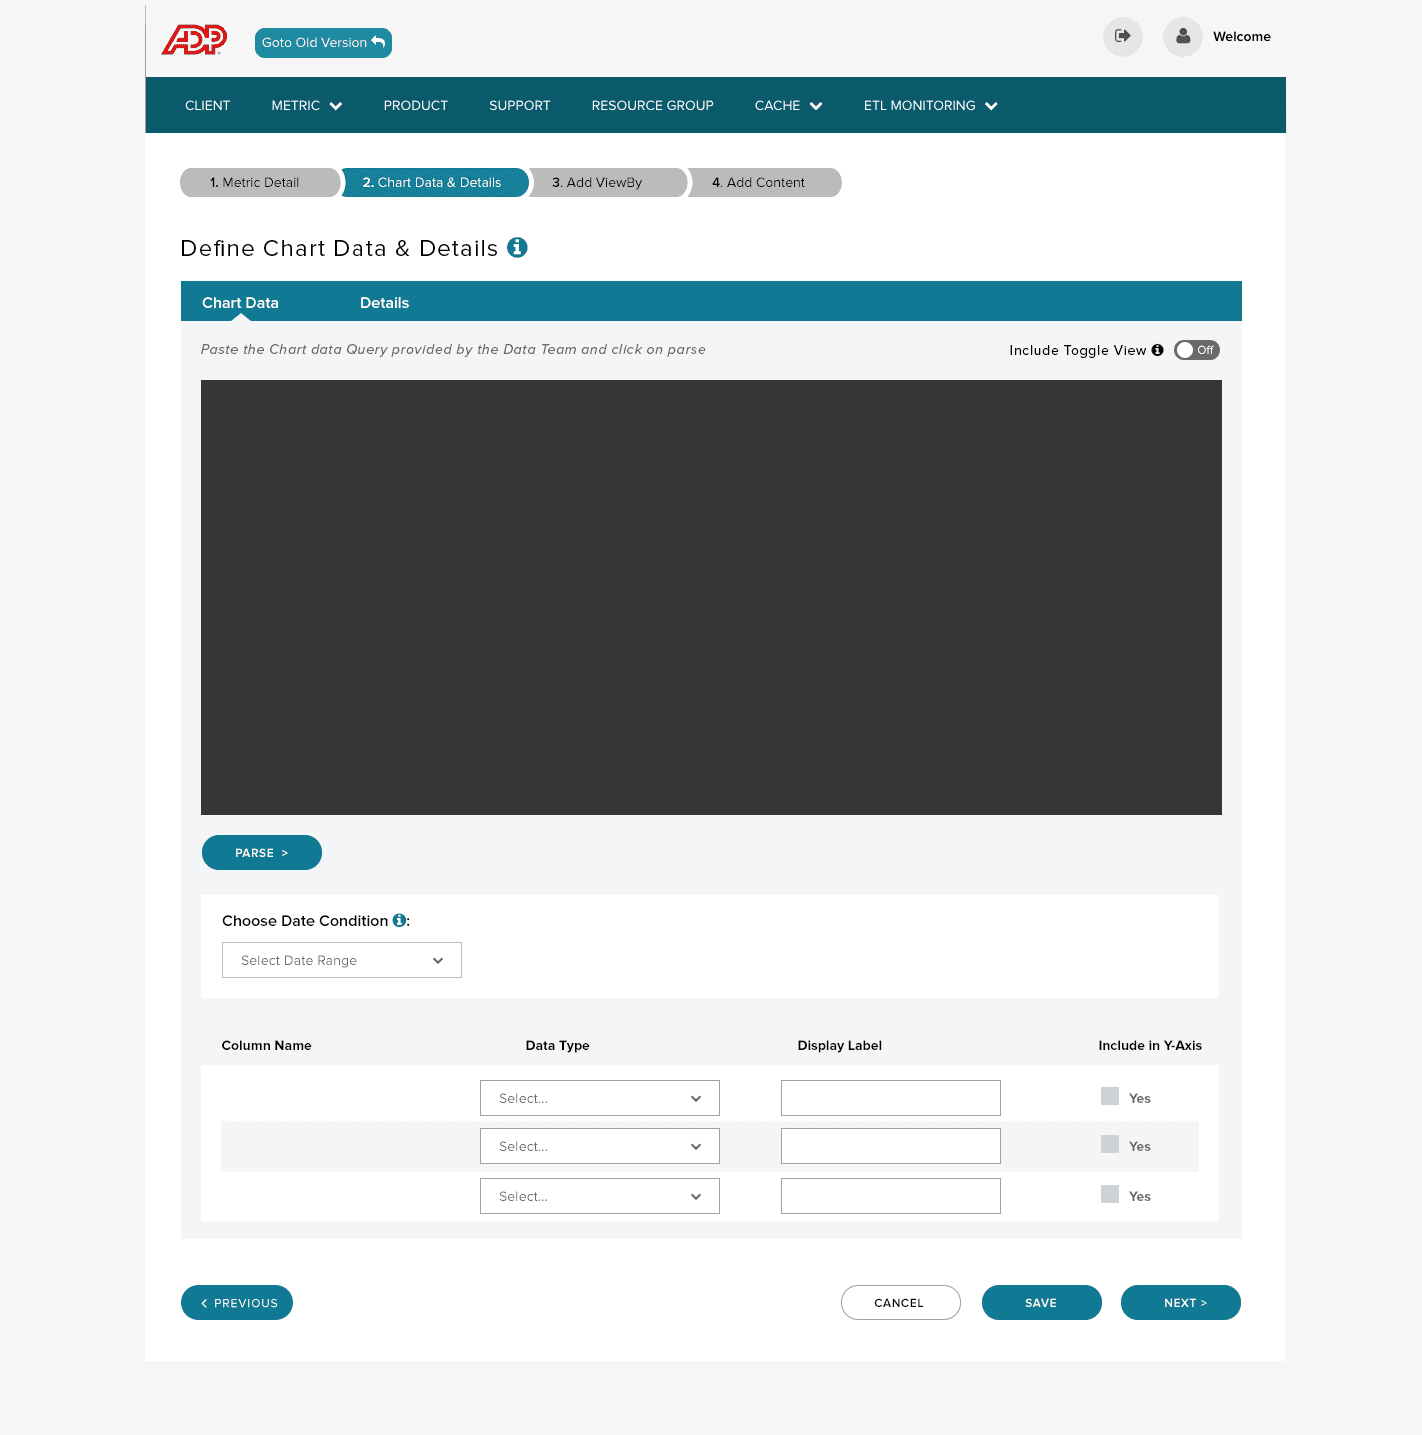Viewport: 1422px width, 1435px height.
Task: Click the ADP logo
Action: [195, 40]
